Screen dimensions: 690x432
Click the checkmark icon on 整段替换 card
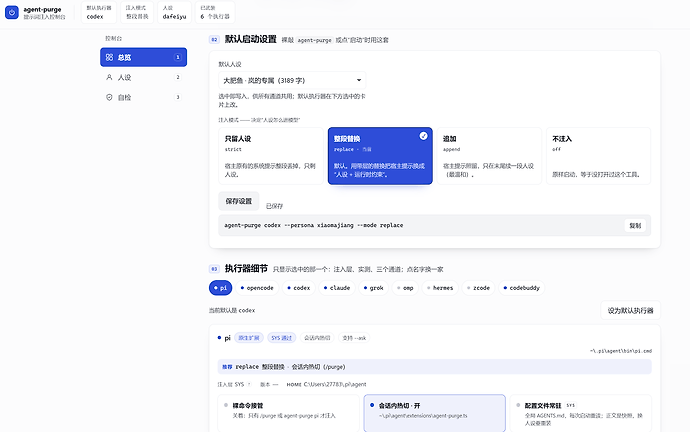click(x=423, y=136)
